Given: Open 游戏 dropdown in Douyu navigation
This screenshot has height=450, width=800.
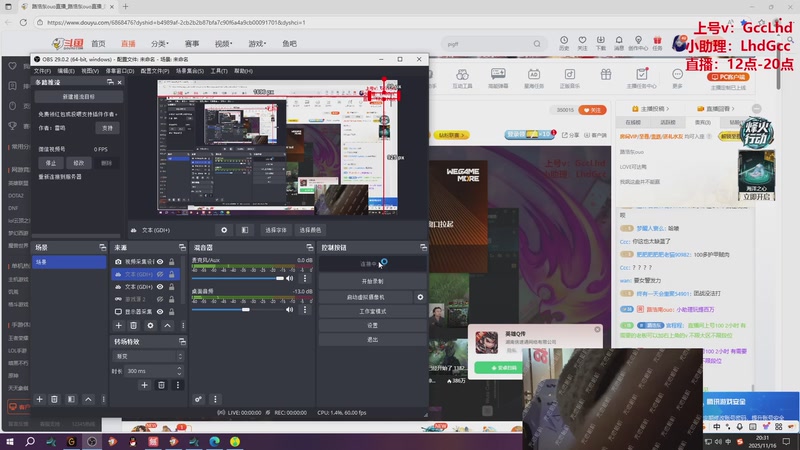Looking at the screenshot, I should 257,44.
